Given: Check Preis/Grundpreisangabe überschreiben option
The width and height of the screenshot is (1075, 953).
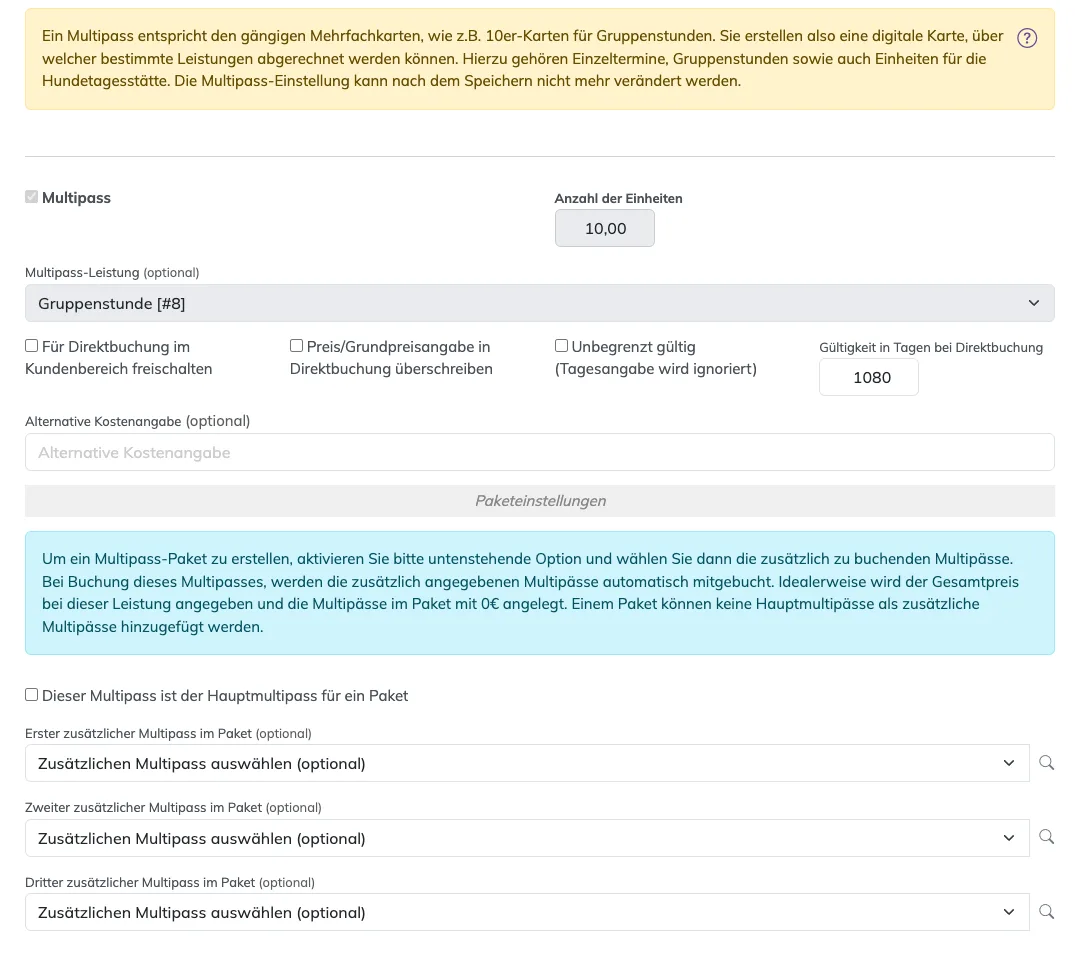Looking at the screenshot, I should [296, 346].
